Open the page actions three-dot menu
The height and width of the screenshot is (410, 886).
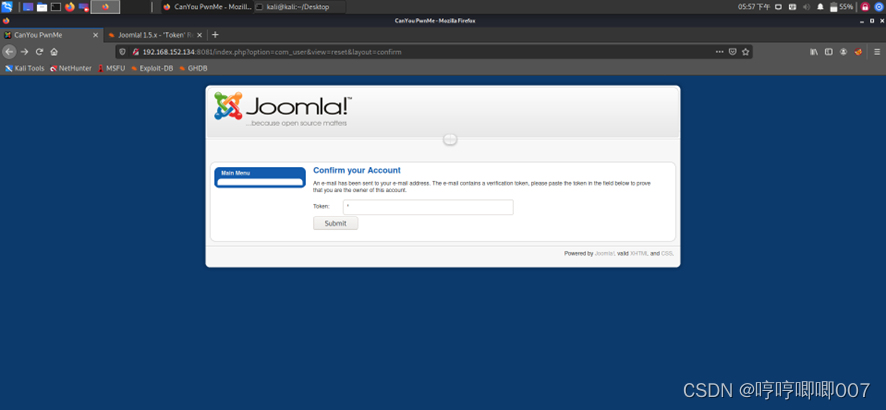click(719, 51)
